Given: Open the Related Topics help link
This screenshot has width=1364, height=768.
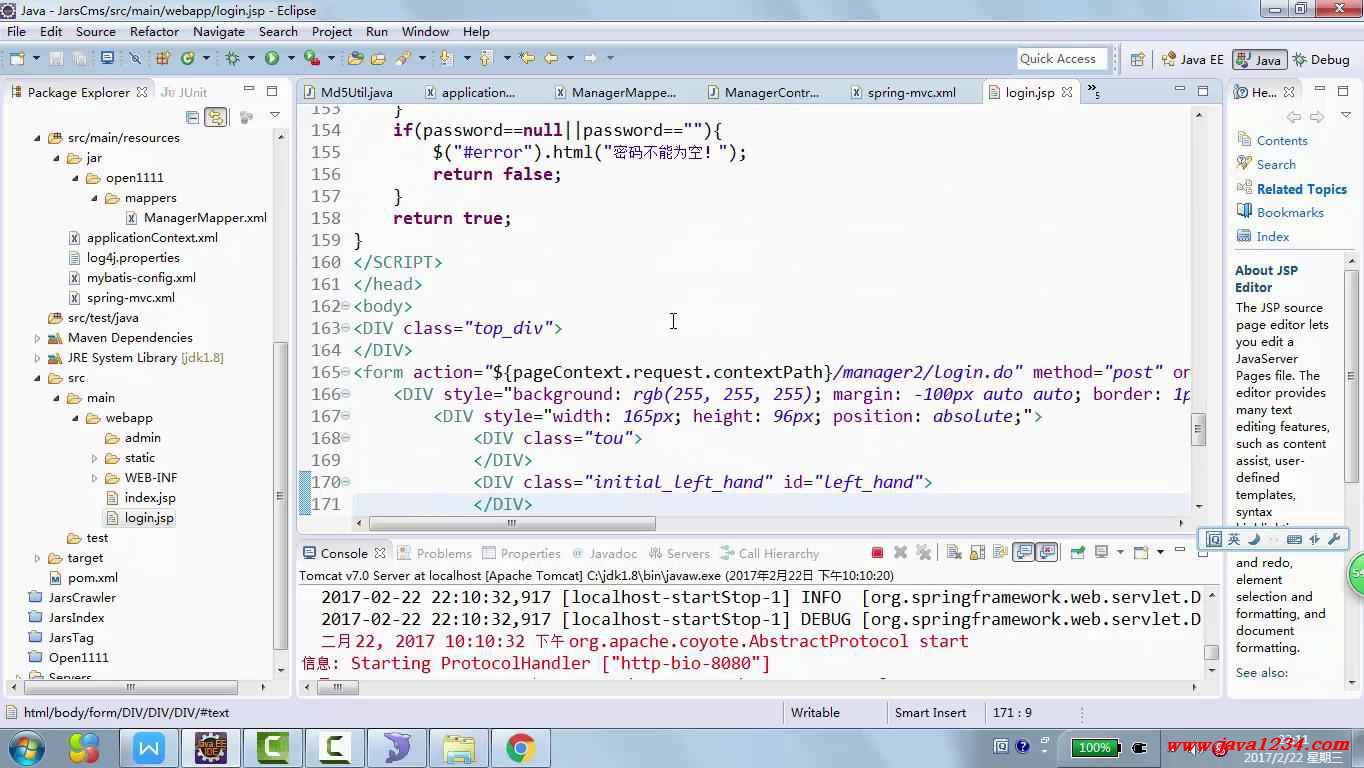Looking at the screenshot, I should 1301,189.
